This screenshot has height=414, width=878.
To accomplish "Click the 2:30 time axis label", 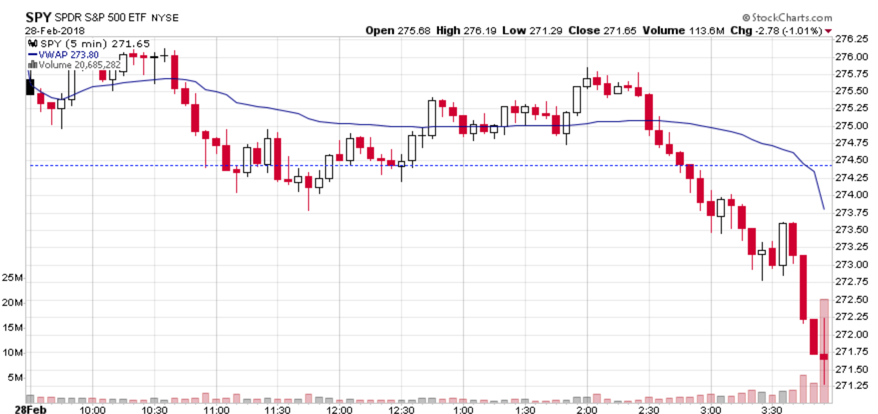I will 649,409.
